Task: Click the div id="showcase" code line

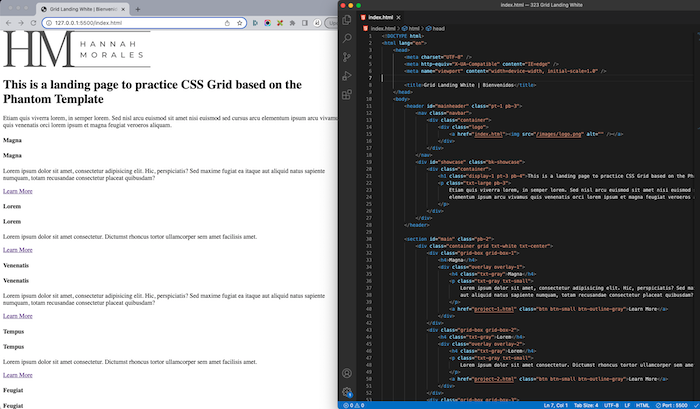Action: pyautogui.click(x=470, y=162)
